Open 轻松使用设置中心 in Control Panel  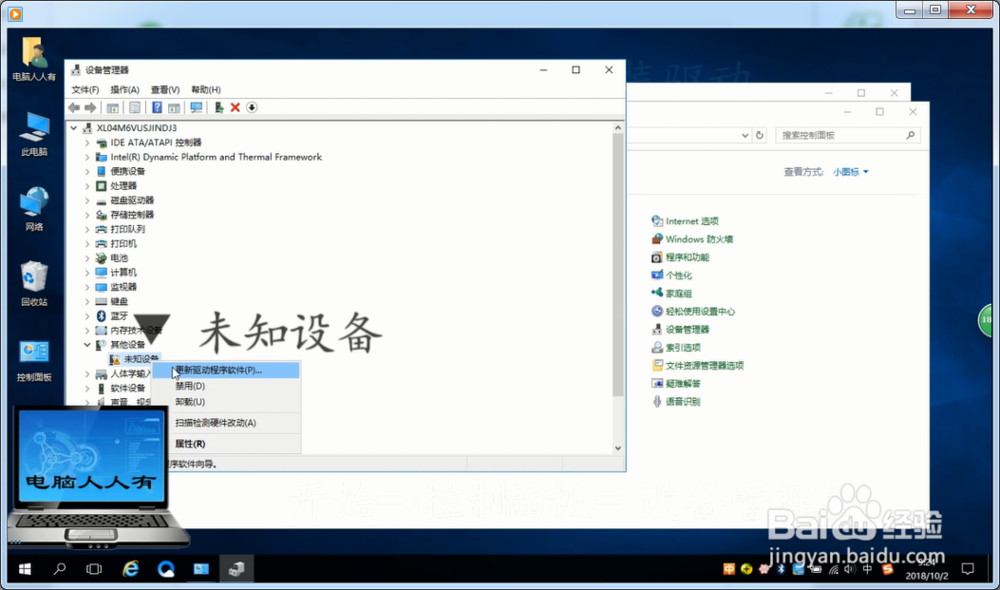[700, 311]
